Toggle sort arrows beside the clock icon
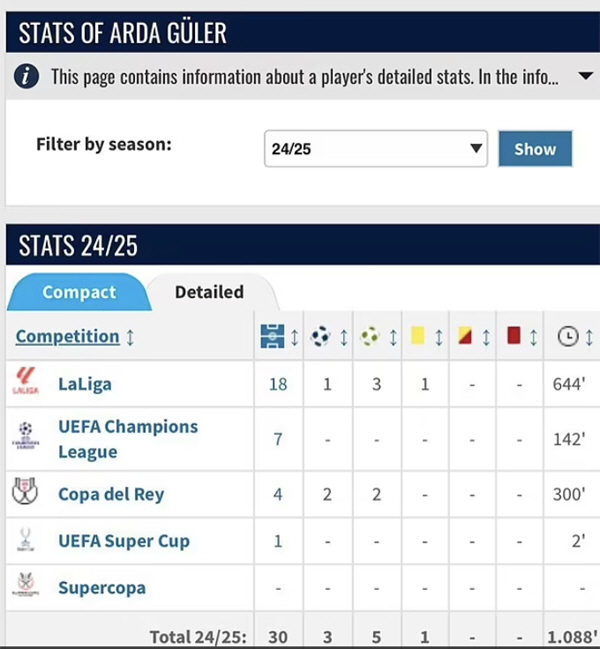 (x=589, y=337)
